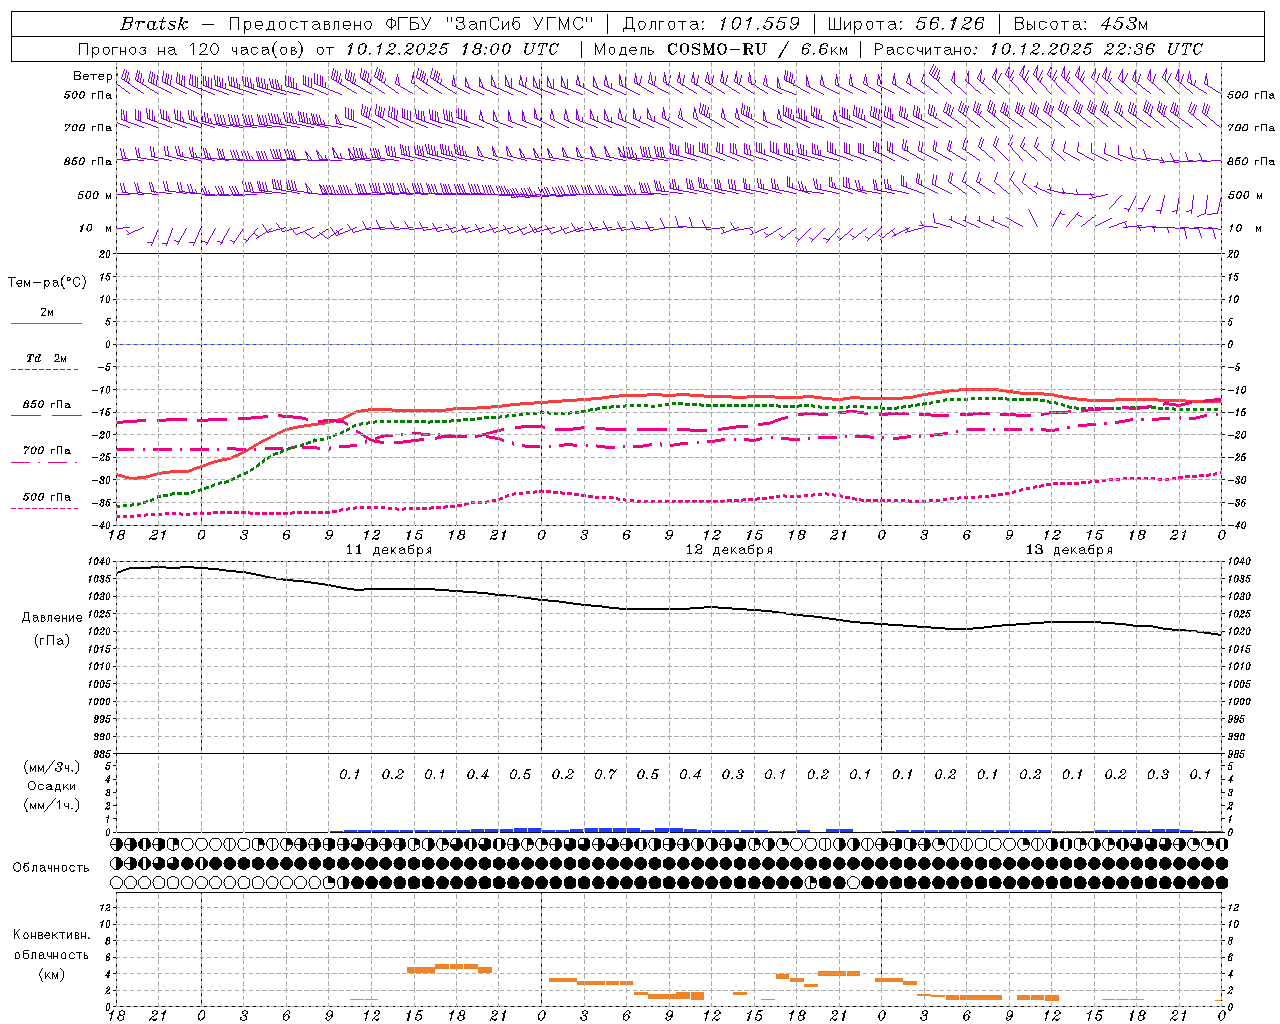Select the 'Широта: 56.126' latitude text

906,23
